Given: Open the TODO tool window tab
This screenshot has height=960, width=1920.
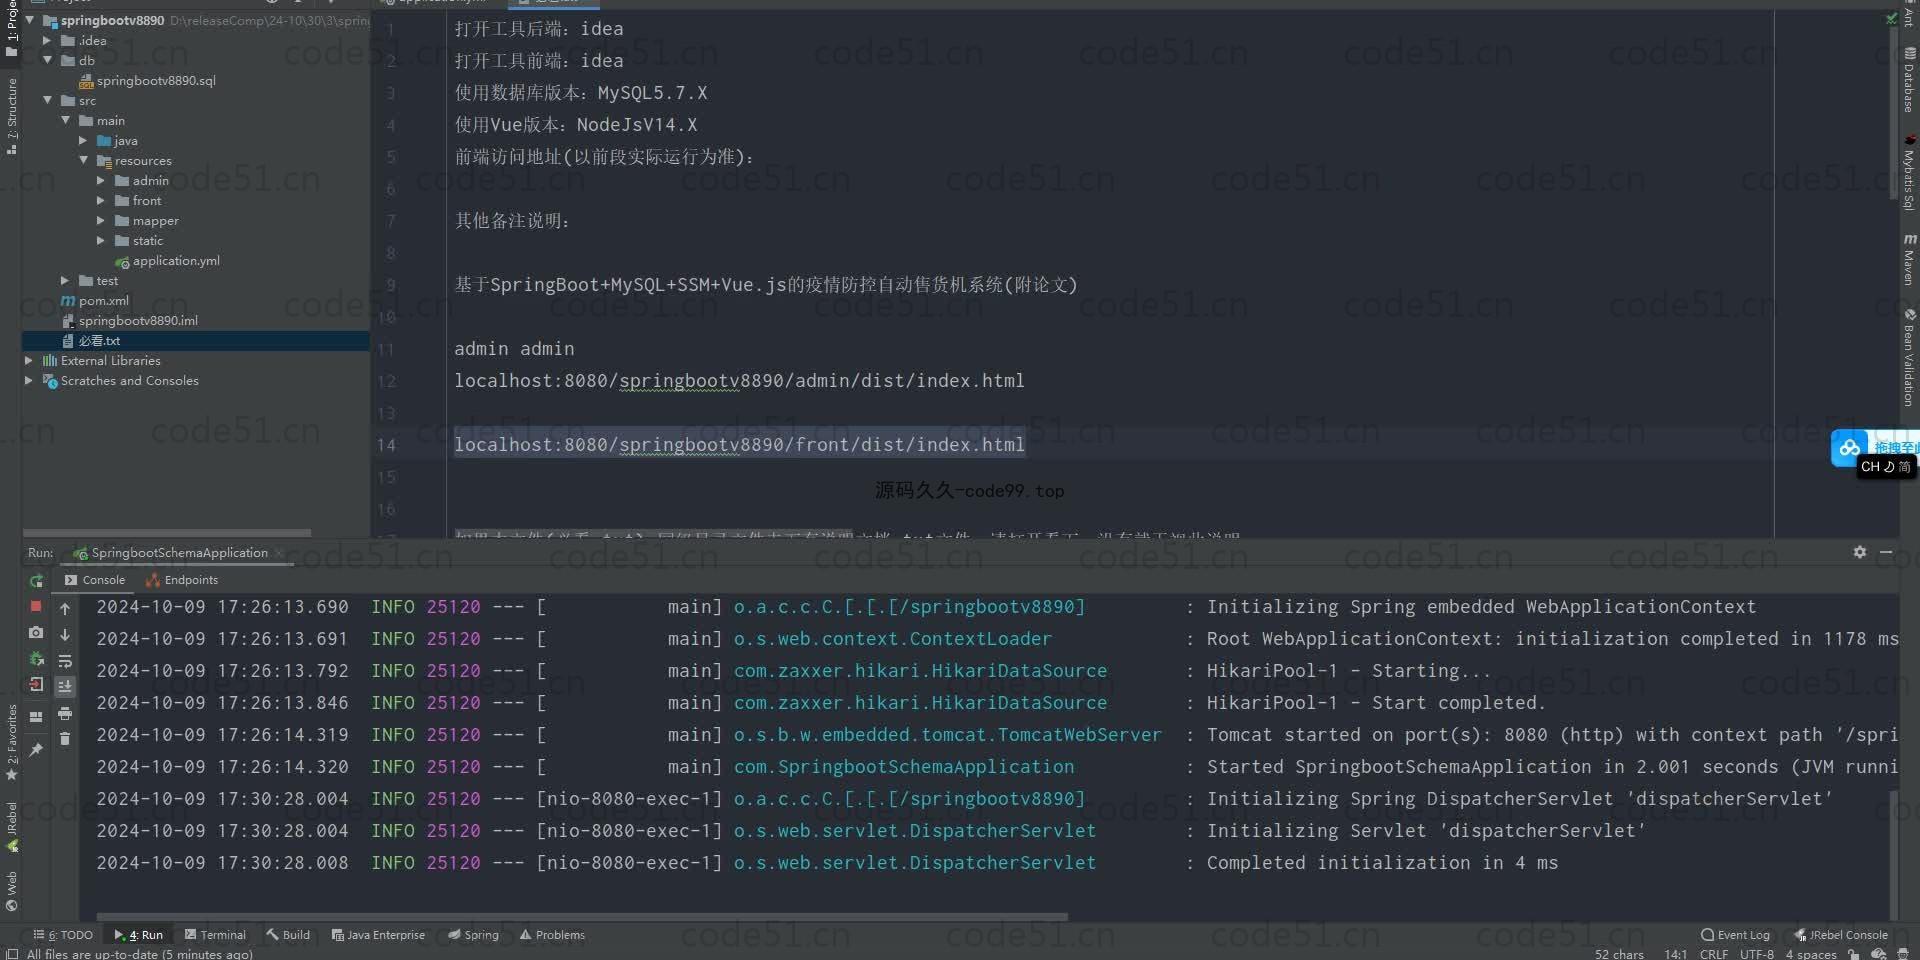Looking at the screenshot, I should pos(63,935).
